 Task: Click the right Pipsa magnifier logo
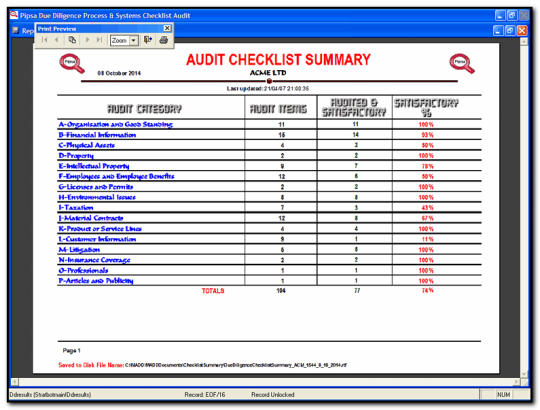point(462,63)
